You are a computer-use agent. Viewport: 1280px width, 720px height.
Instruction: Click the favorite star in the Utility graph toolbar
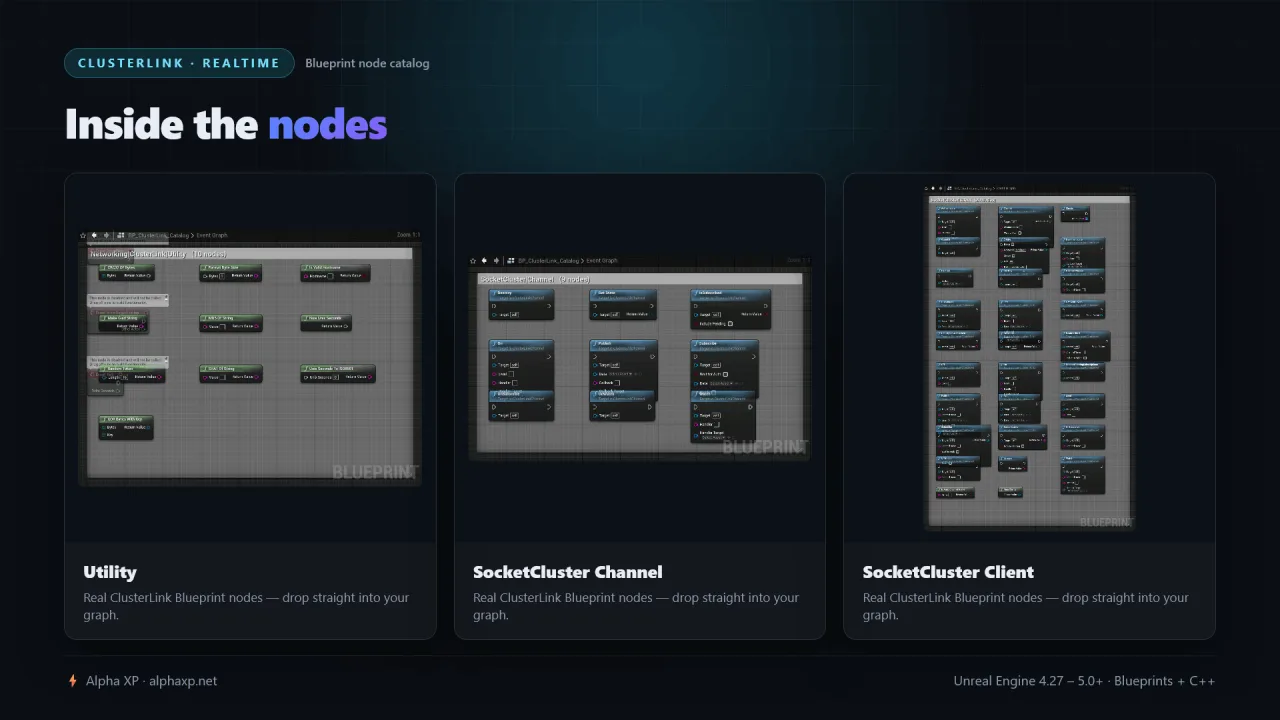[x=84, y=236]
